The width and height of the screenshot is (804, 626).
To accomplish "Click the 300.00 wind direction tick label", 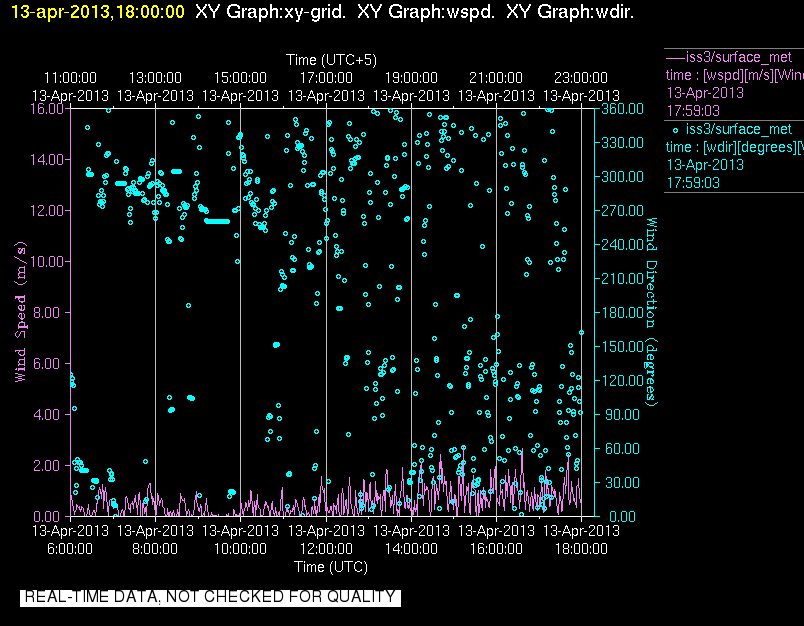I will 622,177.
